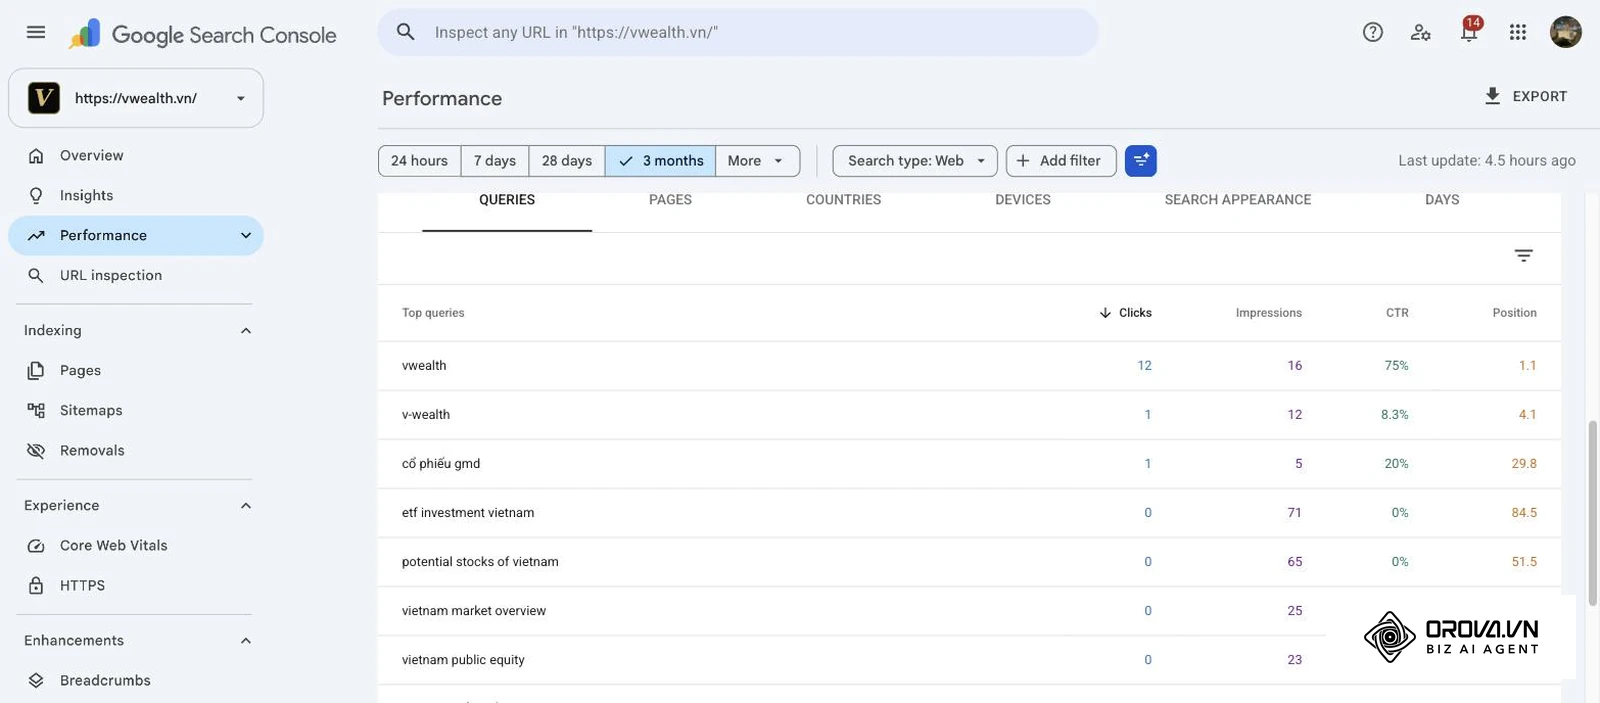Switch to the DAYS tab
1600x703 pixels.
[1442, 200]
